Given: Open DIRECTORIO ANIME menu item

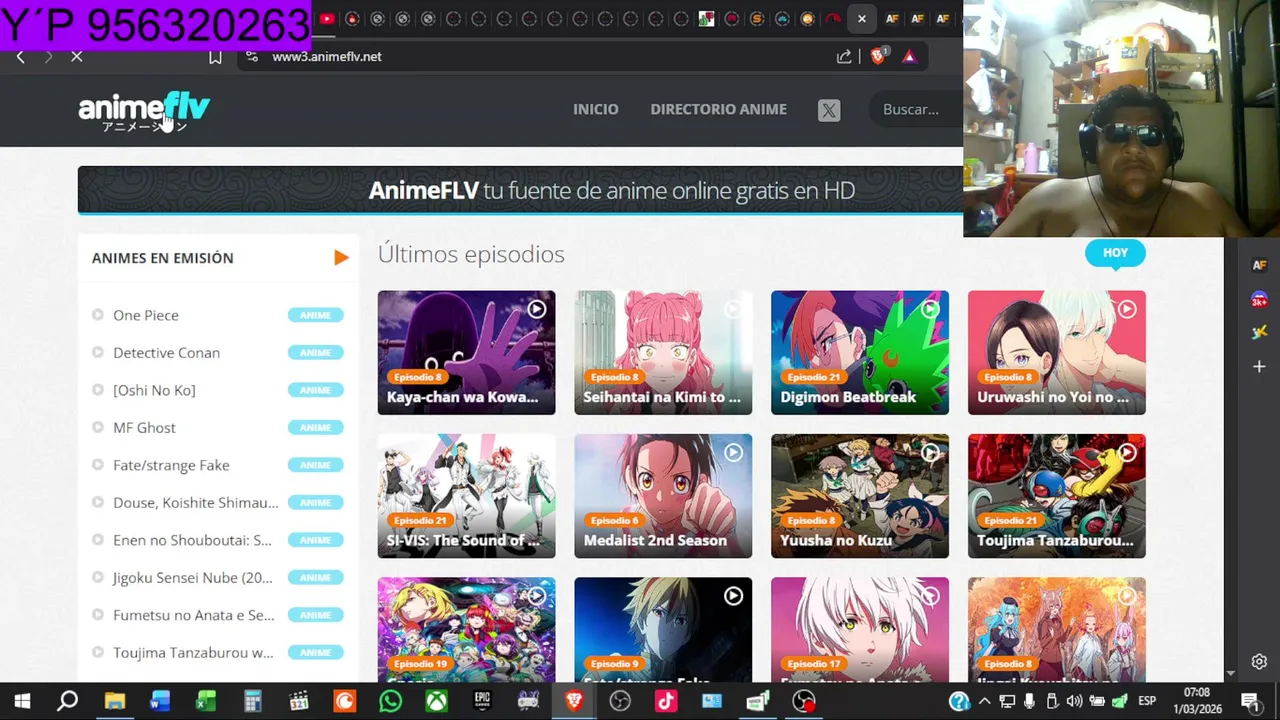Looking at the screenshot, I should pos(718,110).
